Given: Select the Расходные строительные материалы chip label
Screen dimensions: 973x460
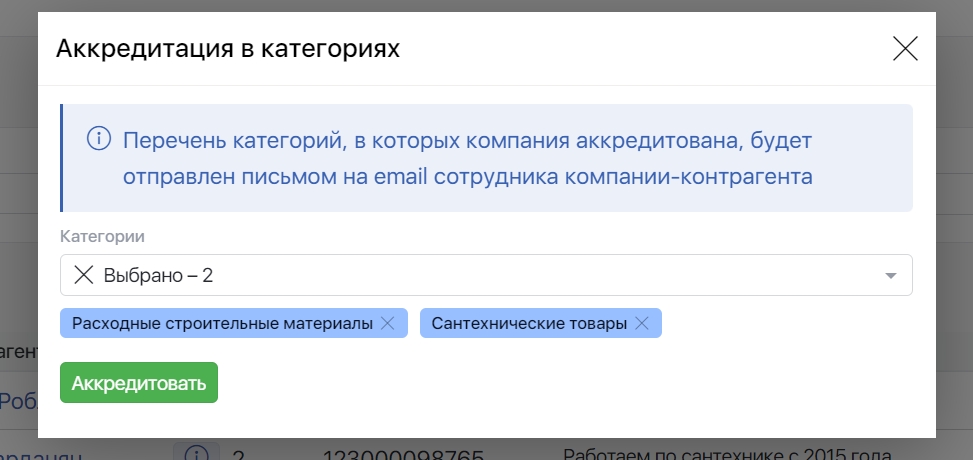Looking at the screenshot, I should (x=222, y=324).
